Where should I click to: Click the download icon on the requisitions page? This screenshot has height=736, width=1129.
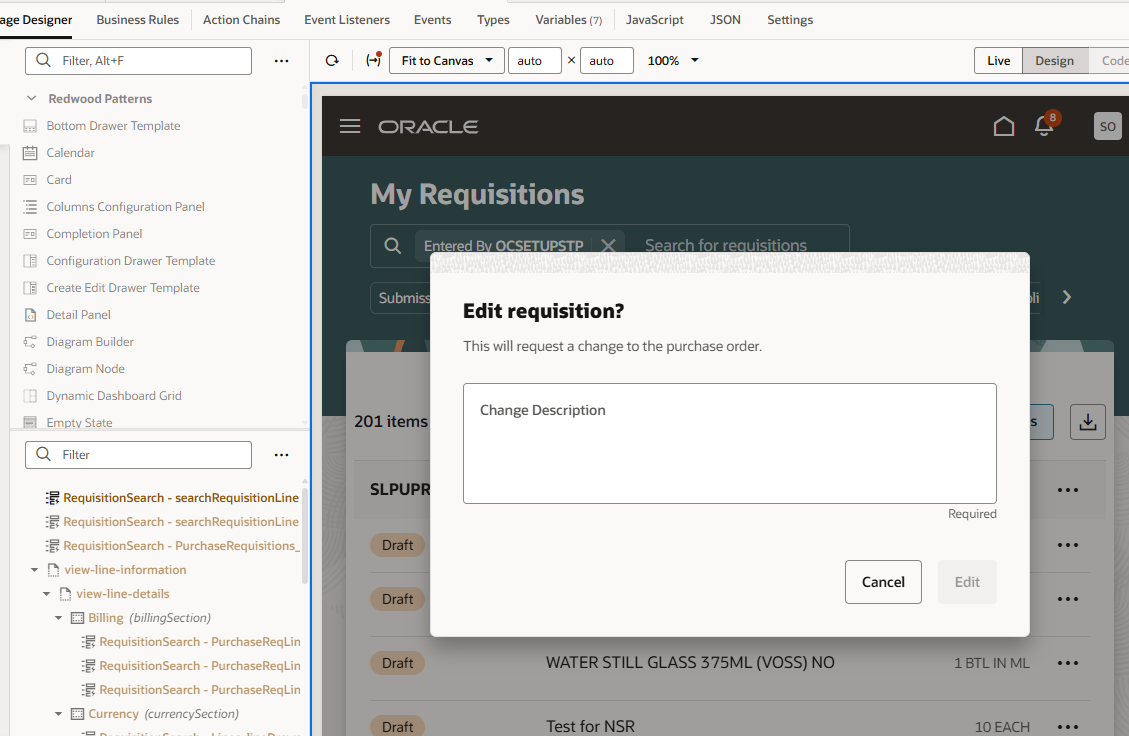(x=1088, y=421)
